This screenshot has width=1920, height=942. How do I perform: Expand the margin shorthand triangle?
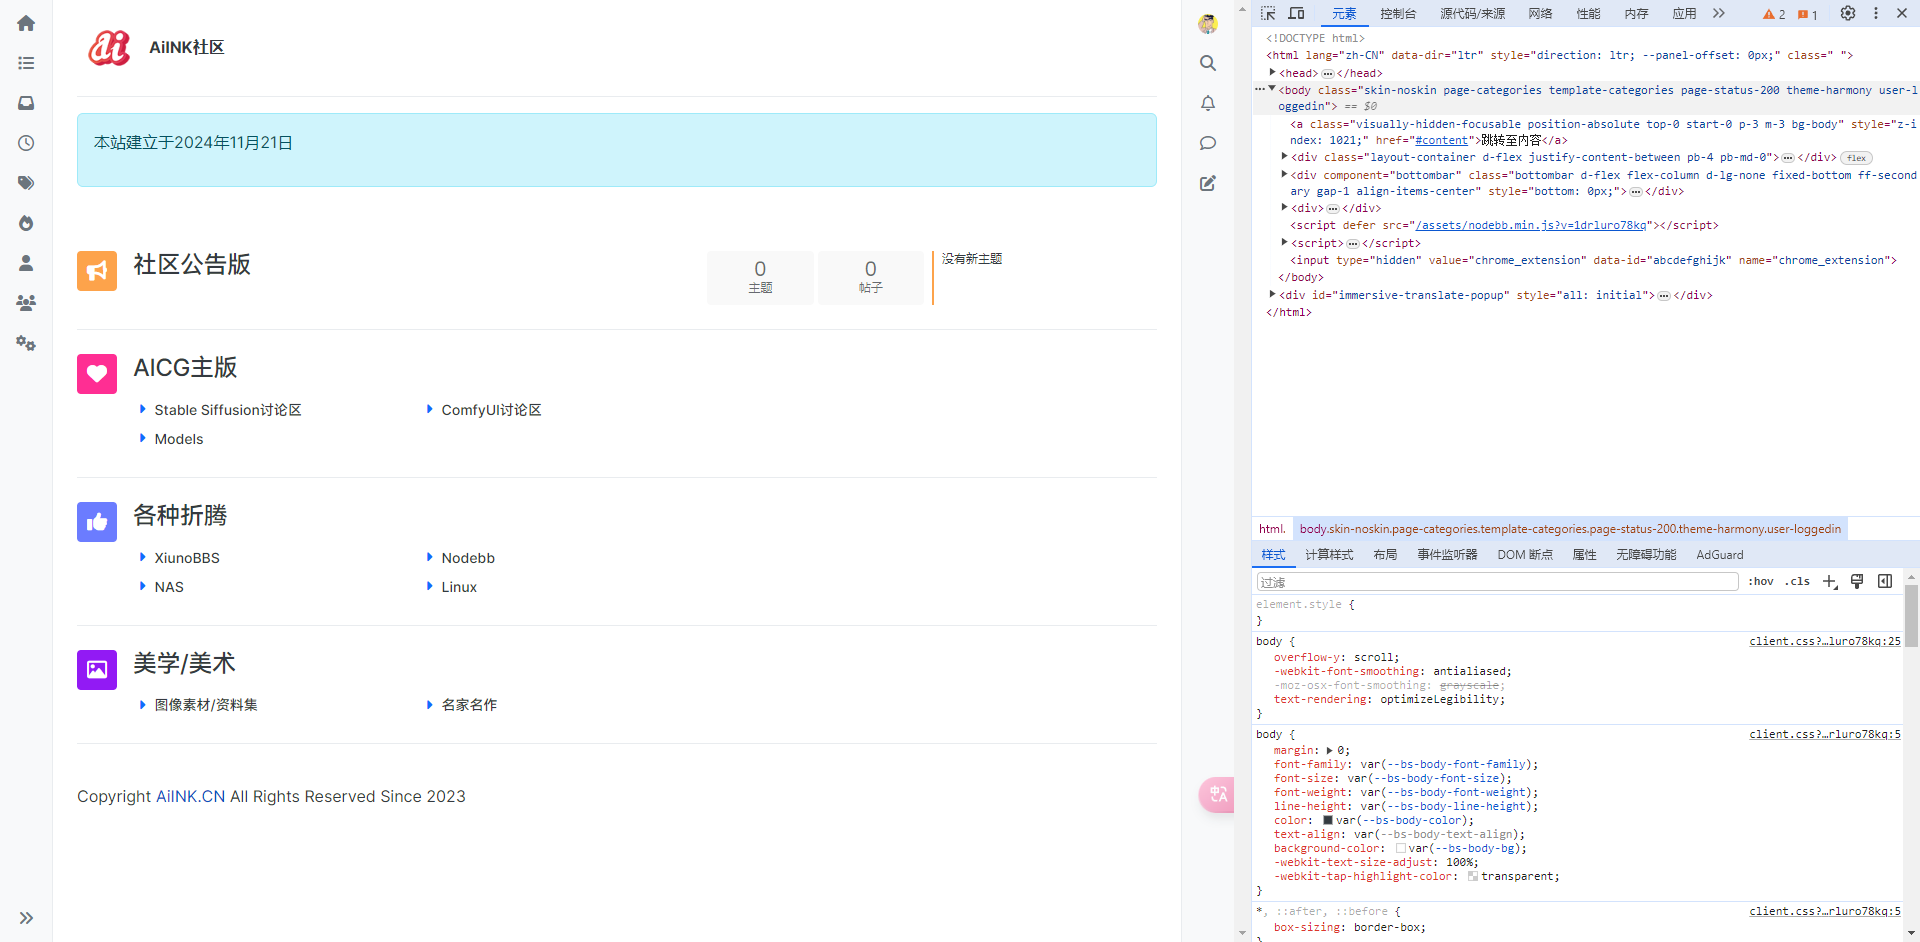(1329, 750)
